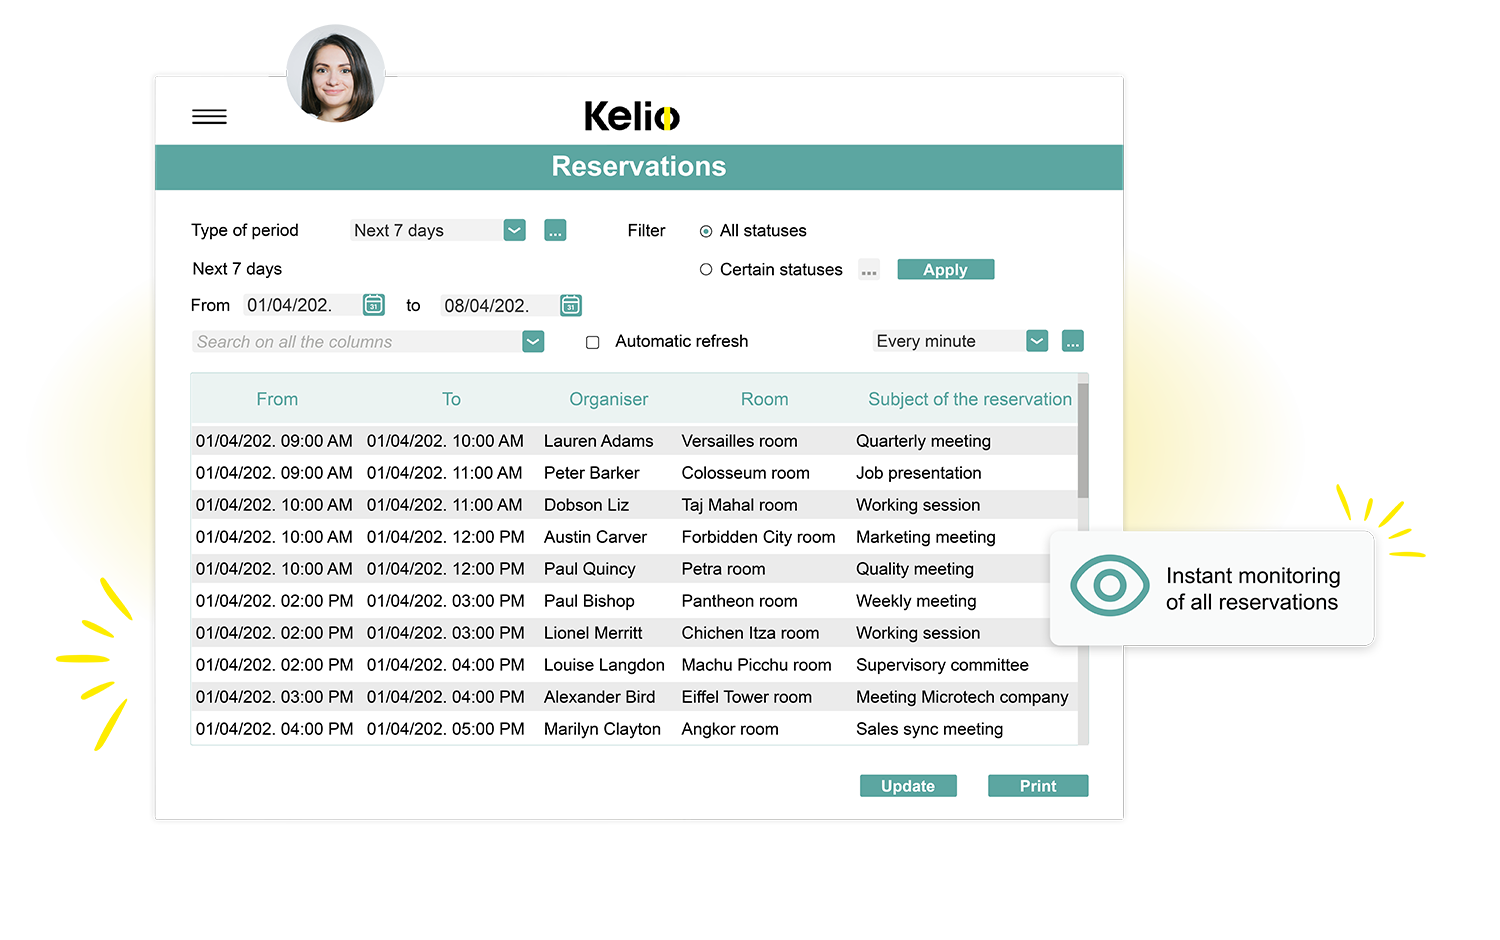Click the reservations table scrollbar
The width and height of the screenshot is (1500, 940).
coord(1083,440)
